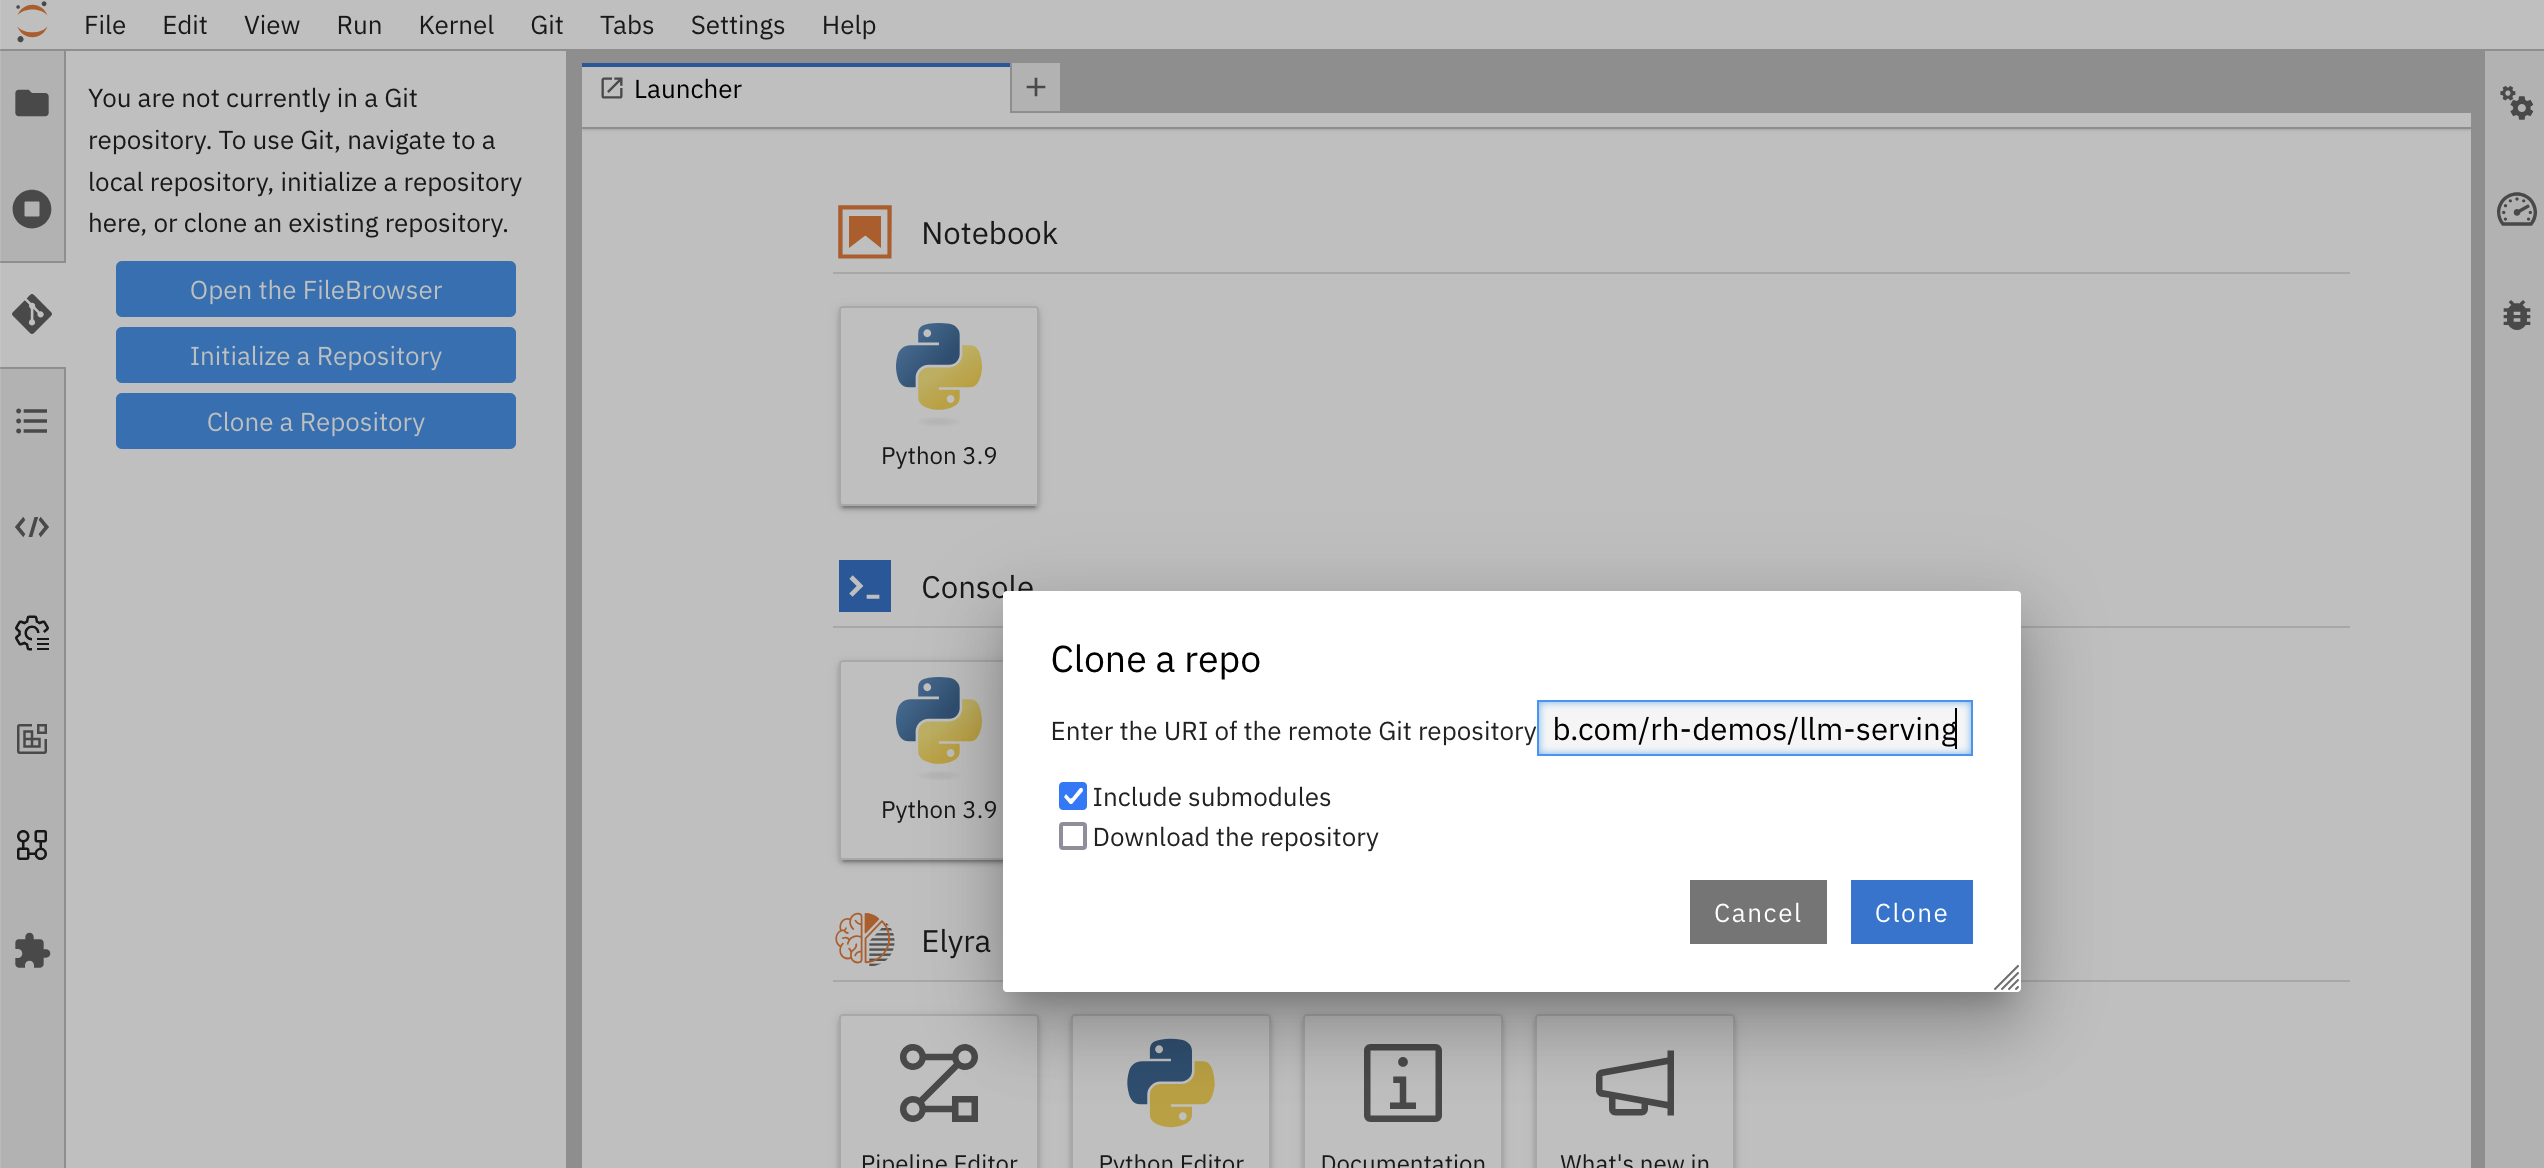Open a new launcher tab with plus
Viewport: 2544px width, 1168px height.
[1036, 88]
